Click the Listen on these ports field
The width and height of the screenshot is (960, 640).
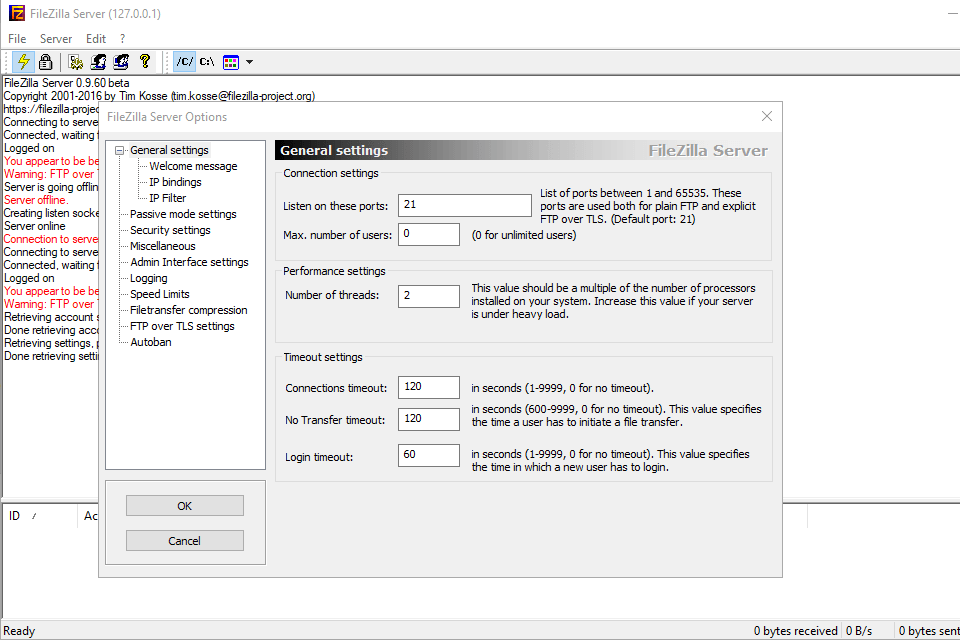point(465,205)
